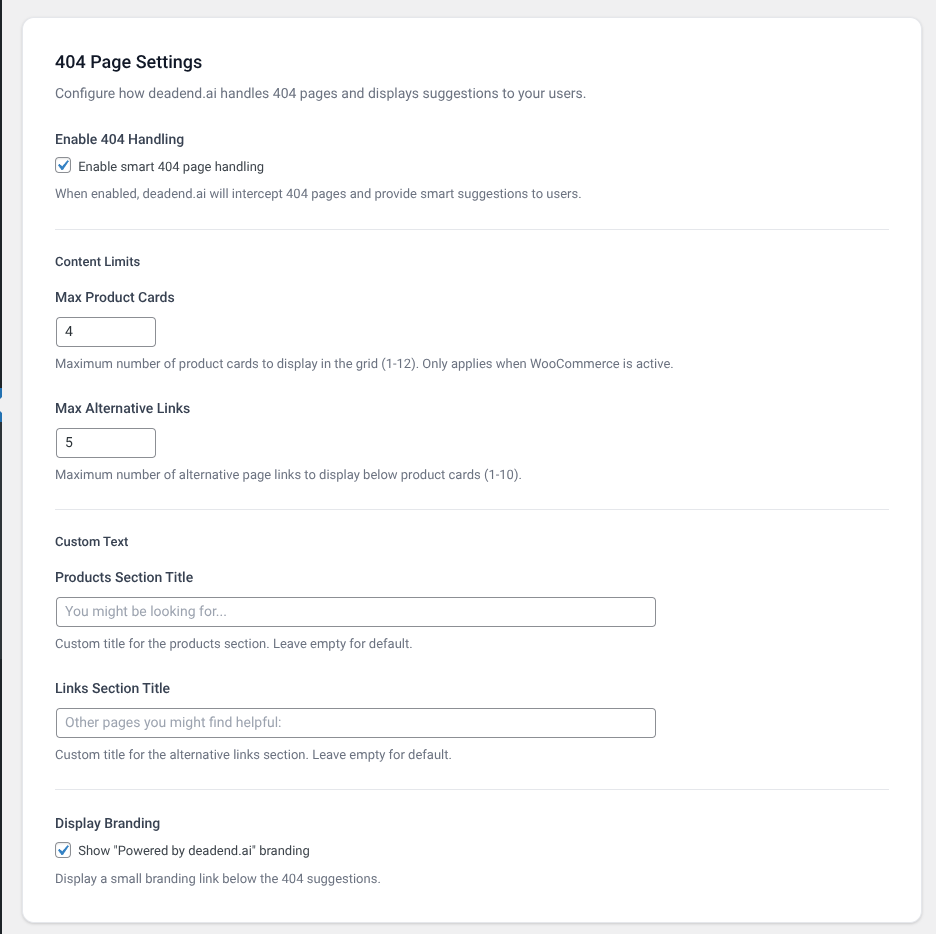Click the Max Alternative Links label
The height and width of the screenshot is (934, 936).
[122, 408]
